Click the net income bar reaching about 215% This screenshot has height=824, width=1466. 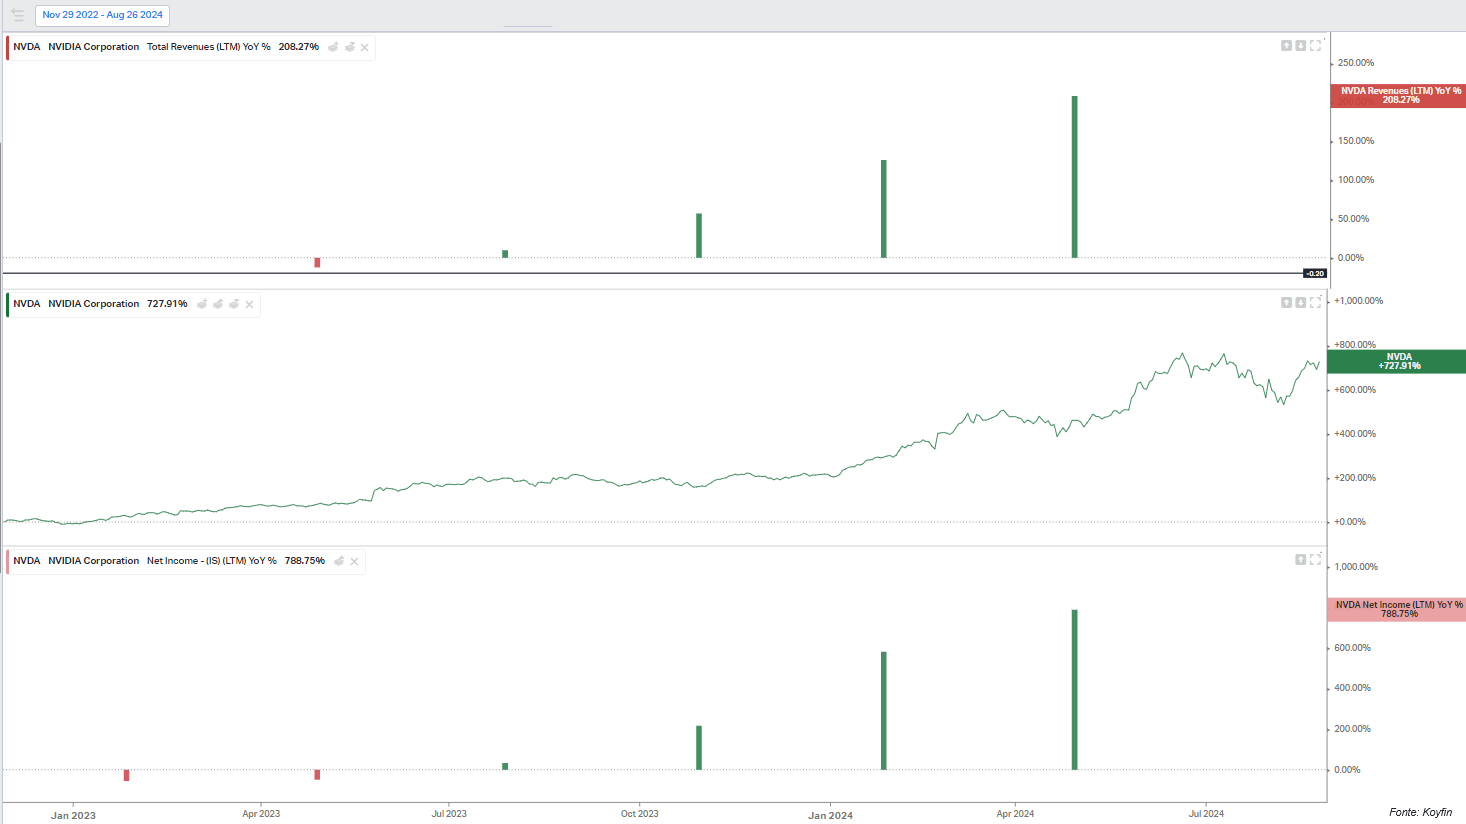click(x=699, y=748)
